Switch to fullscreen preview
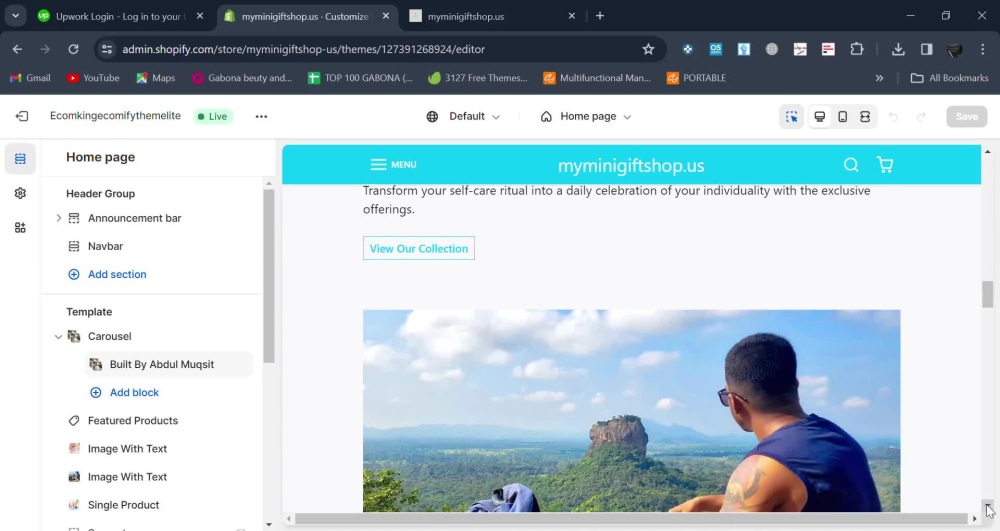Image resolution: width=1000 pixels, height=531 pixels. coord(865,117)
